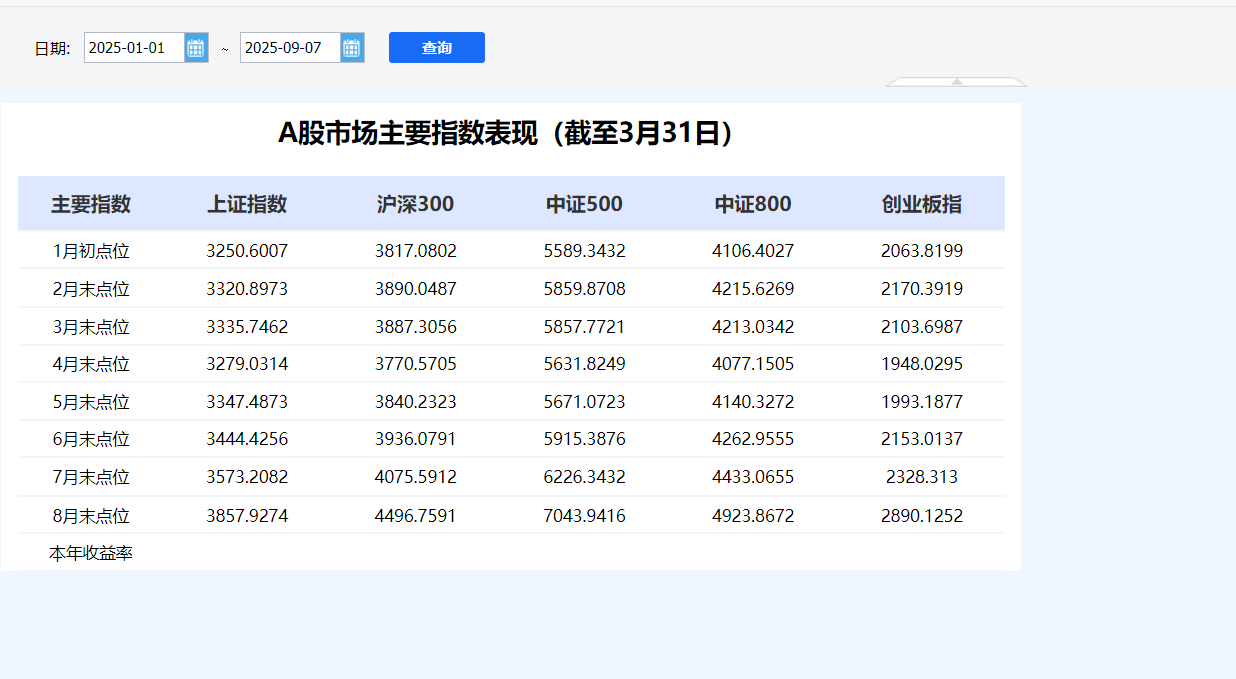Select the 创业板指 column header
Viewport: 1236px width, 679px height.
[922, 204]
